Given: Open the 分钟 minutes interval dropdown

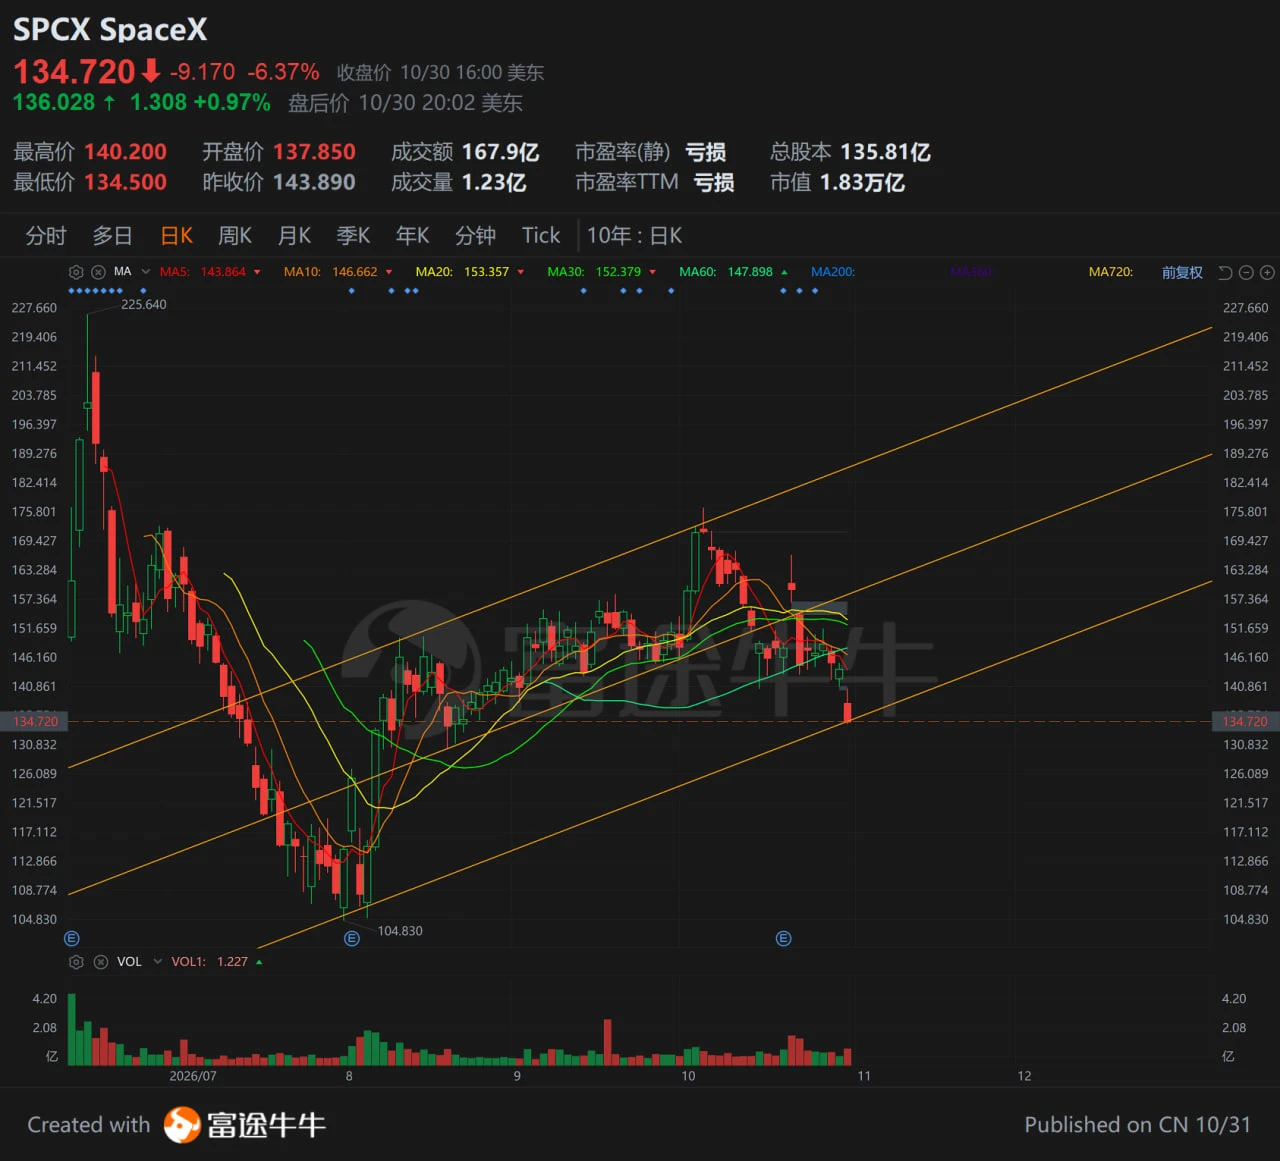Looking at the screenshot, I should tap(475, 236).
